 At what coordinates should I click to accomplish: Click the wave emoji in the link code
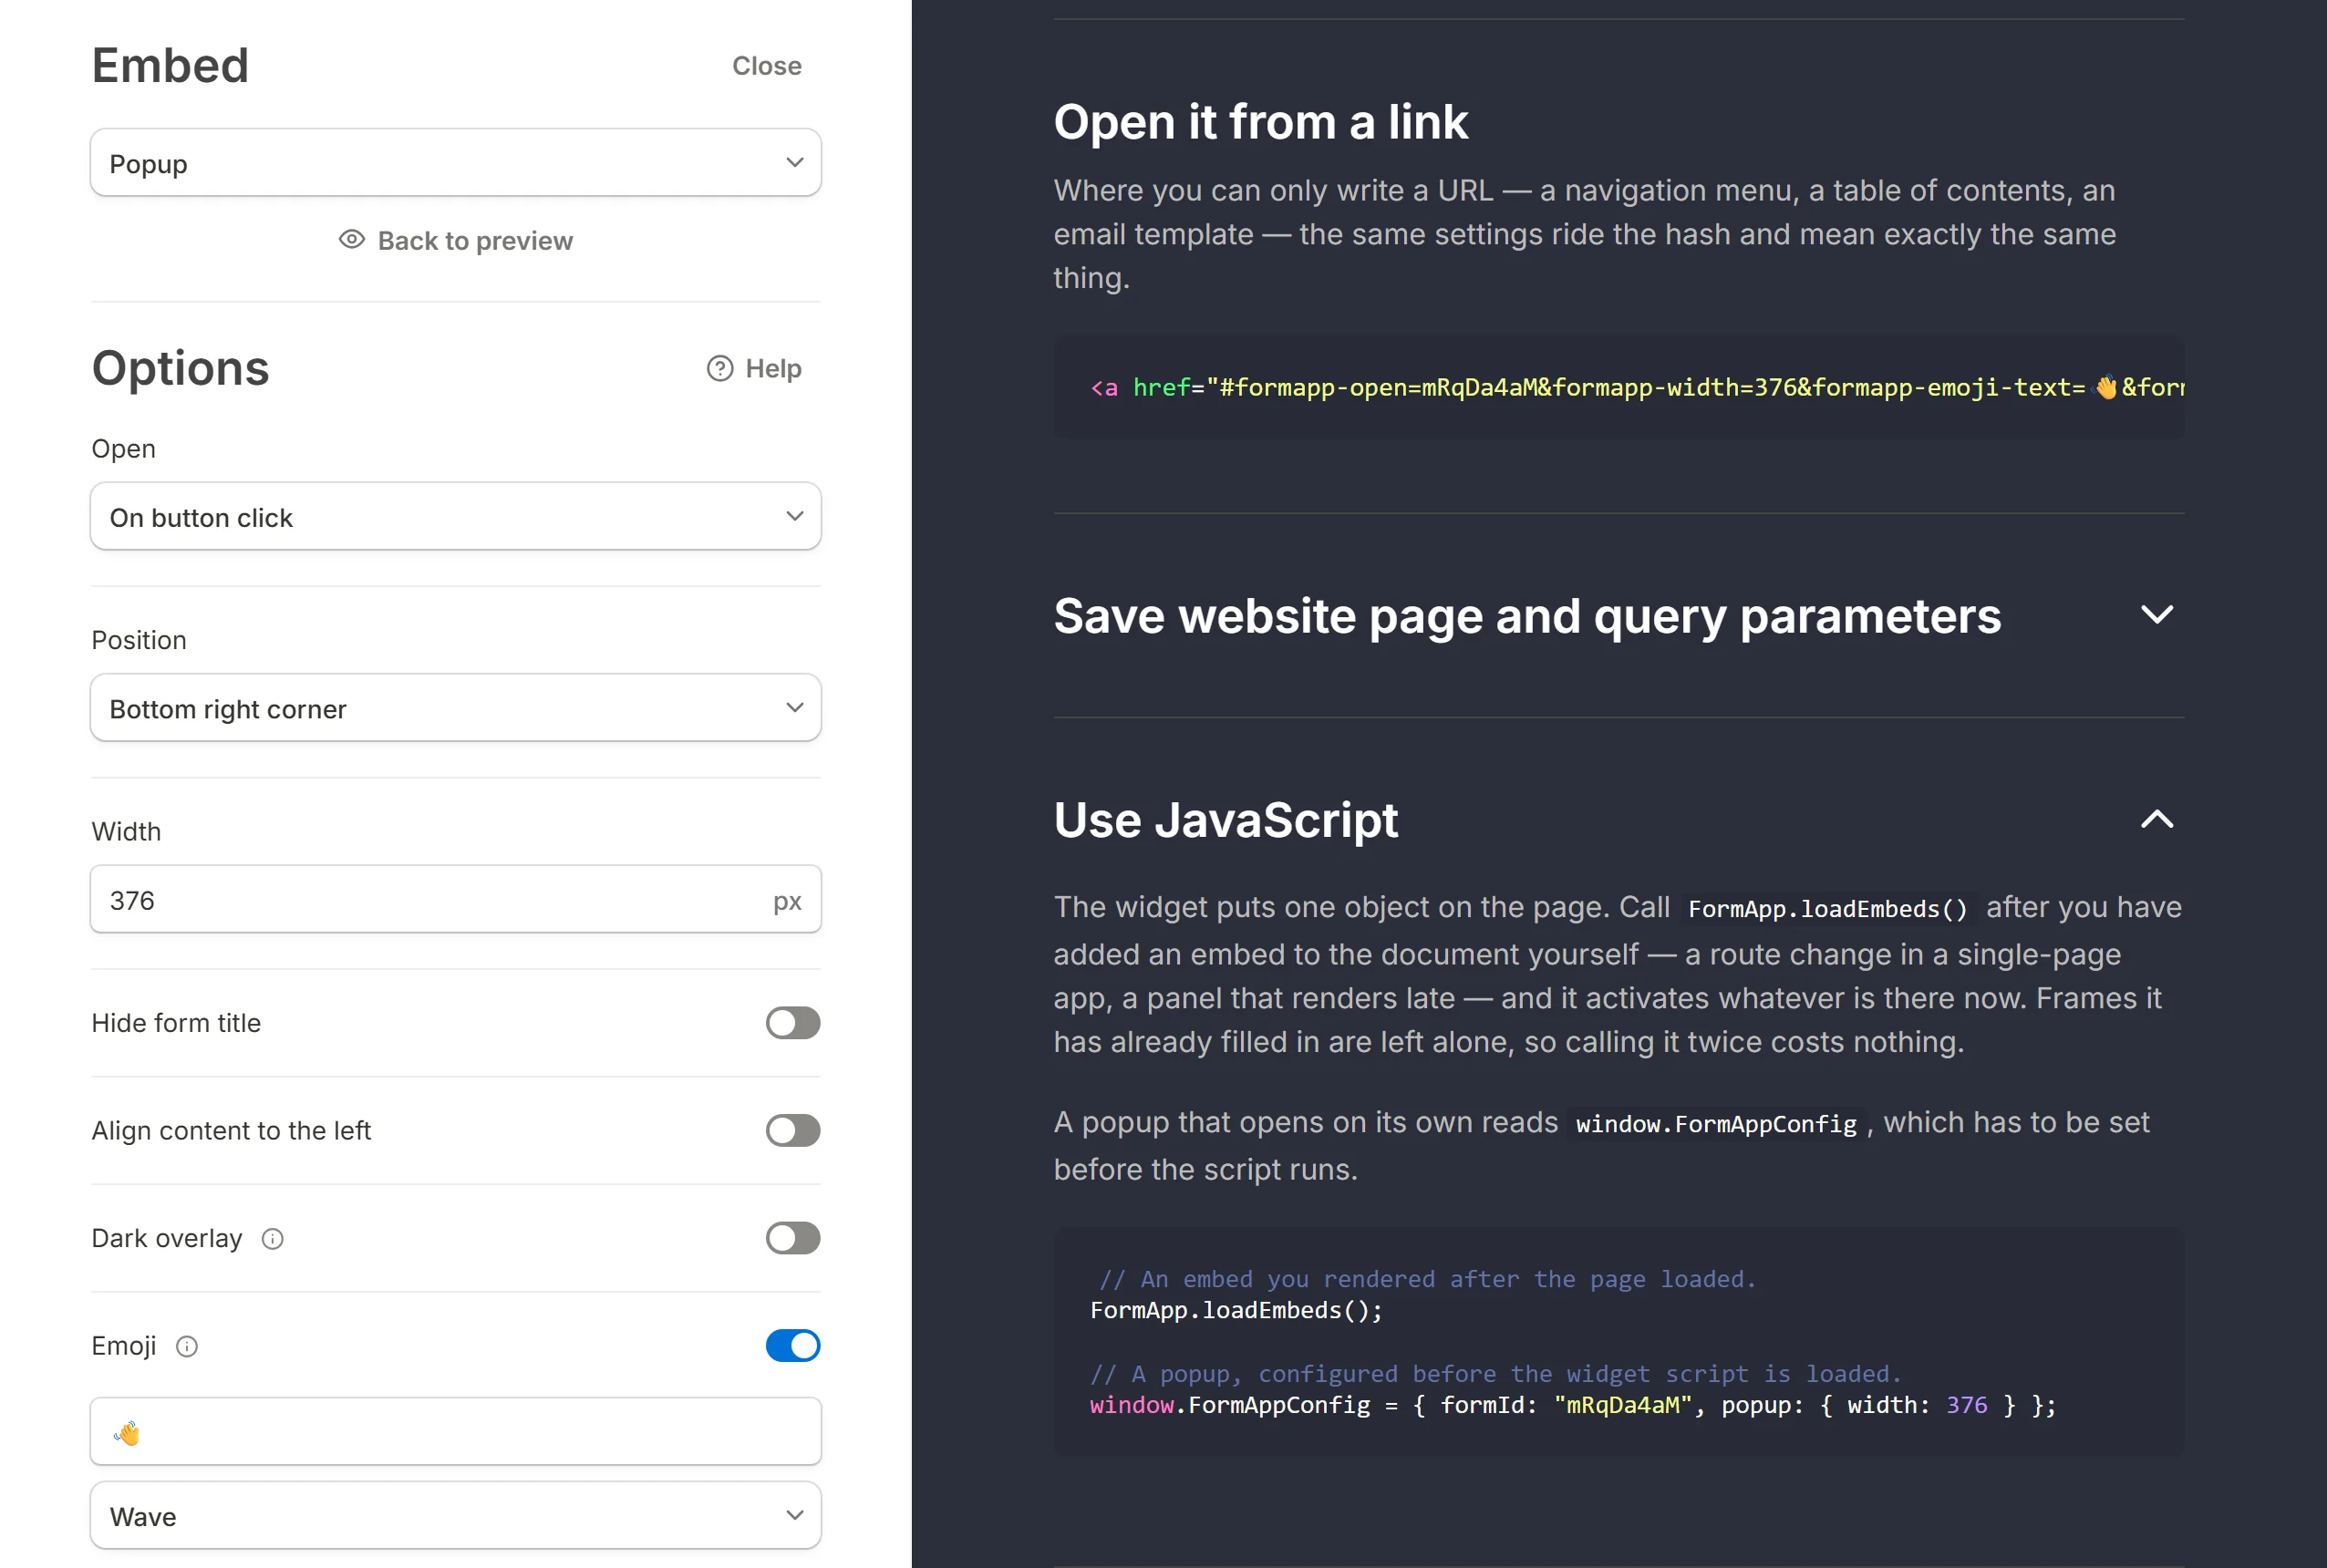click(2105, 387)
